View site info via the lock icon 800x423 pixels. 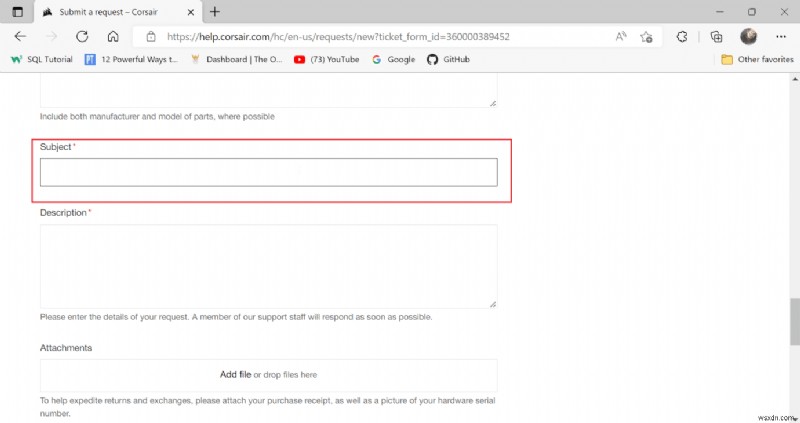151,37
